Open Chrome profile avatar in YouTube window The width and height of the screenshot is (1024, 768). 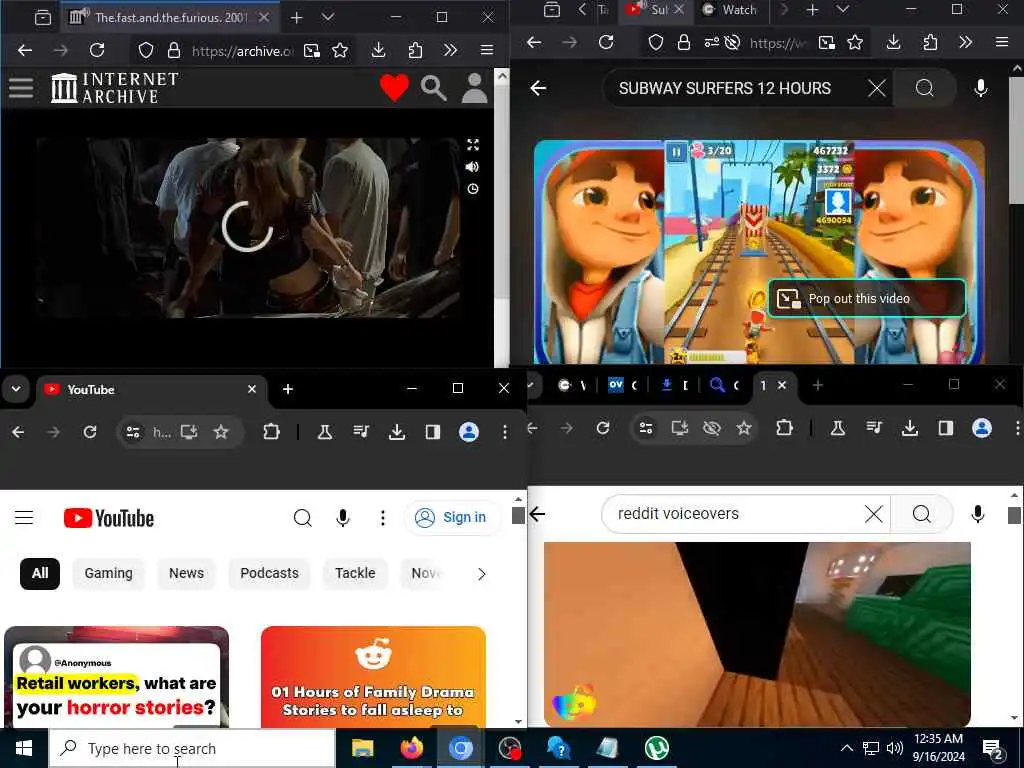[x=469, y=432]
